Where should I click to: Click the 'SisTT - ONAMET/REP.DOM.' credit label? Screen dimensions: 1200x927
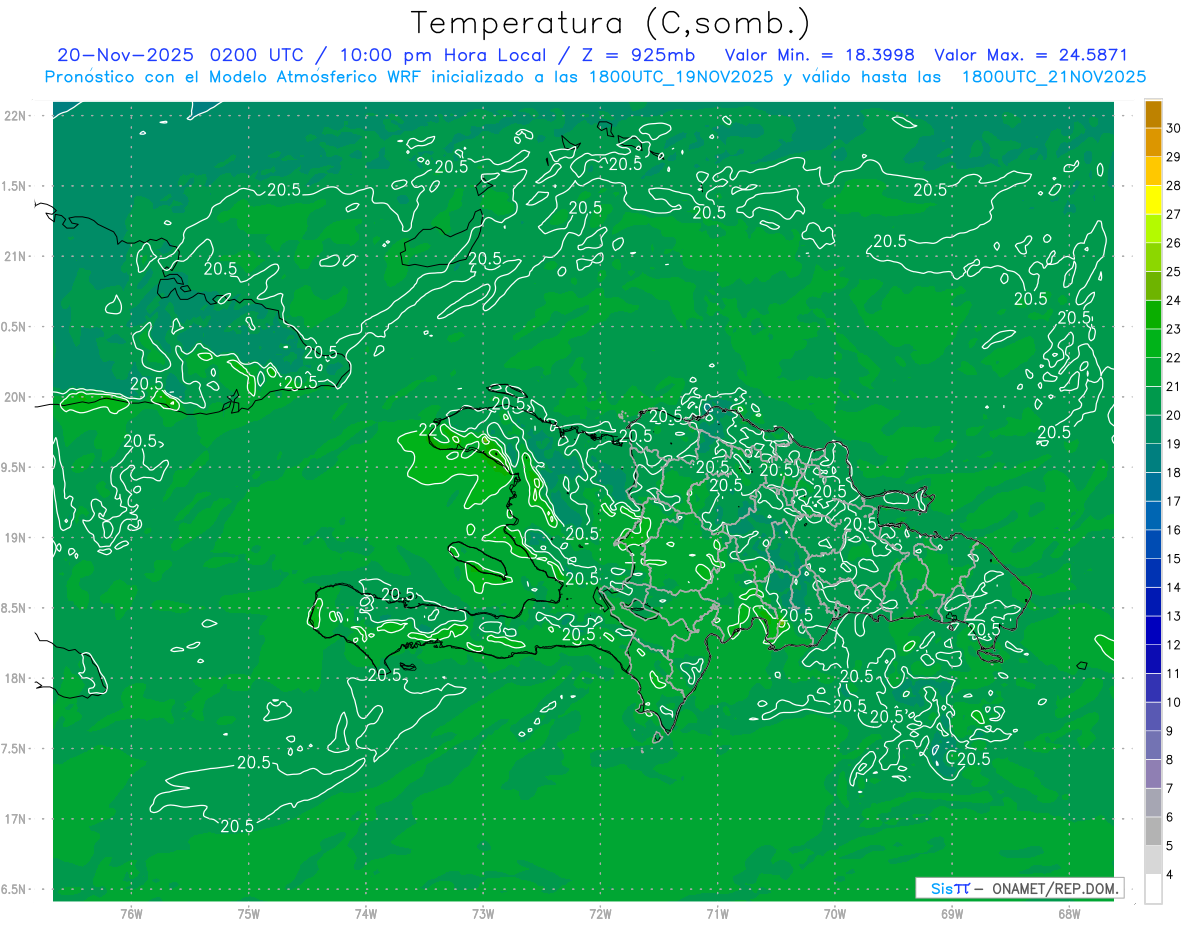1020,888
